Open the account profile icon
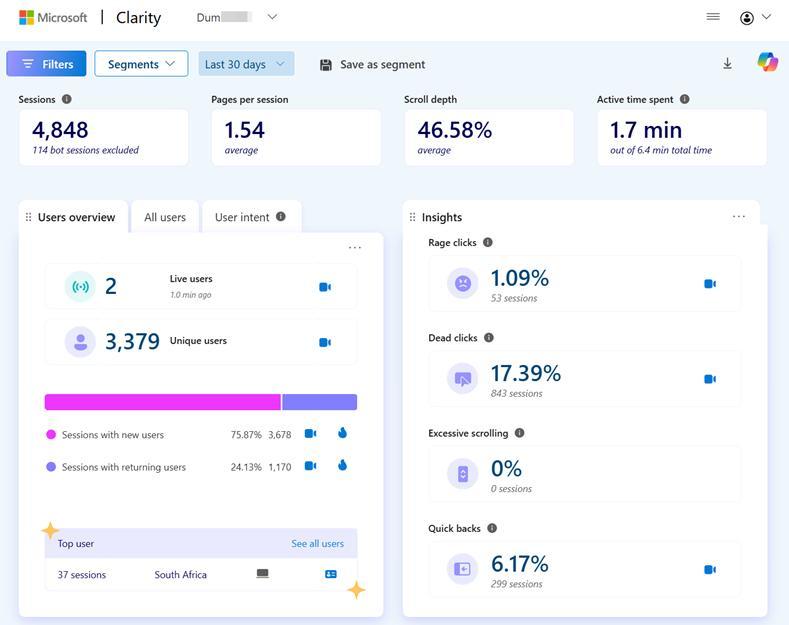 click(x=747, y=18)
